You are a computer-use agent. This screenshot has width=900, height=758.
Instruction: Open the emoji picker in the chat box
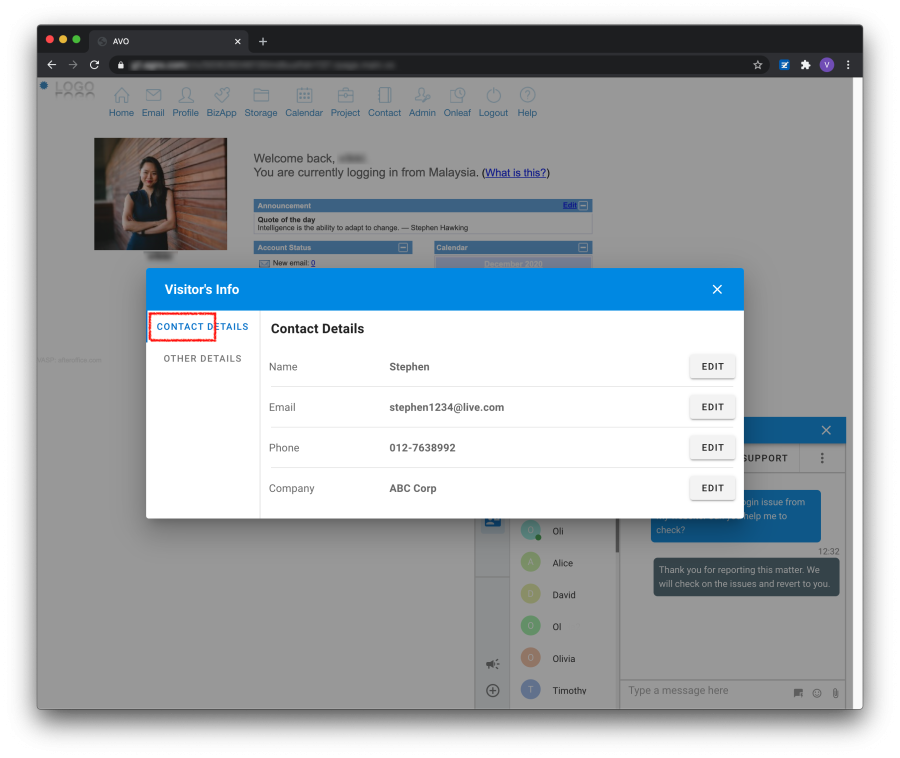tap(816, 692)
